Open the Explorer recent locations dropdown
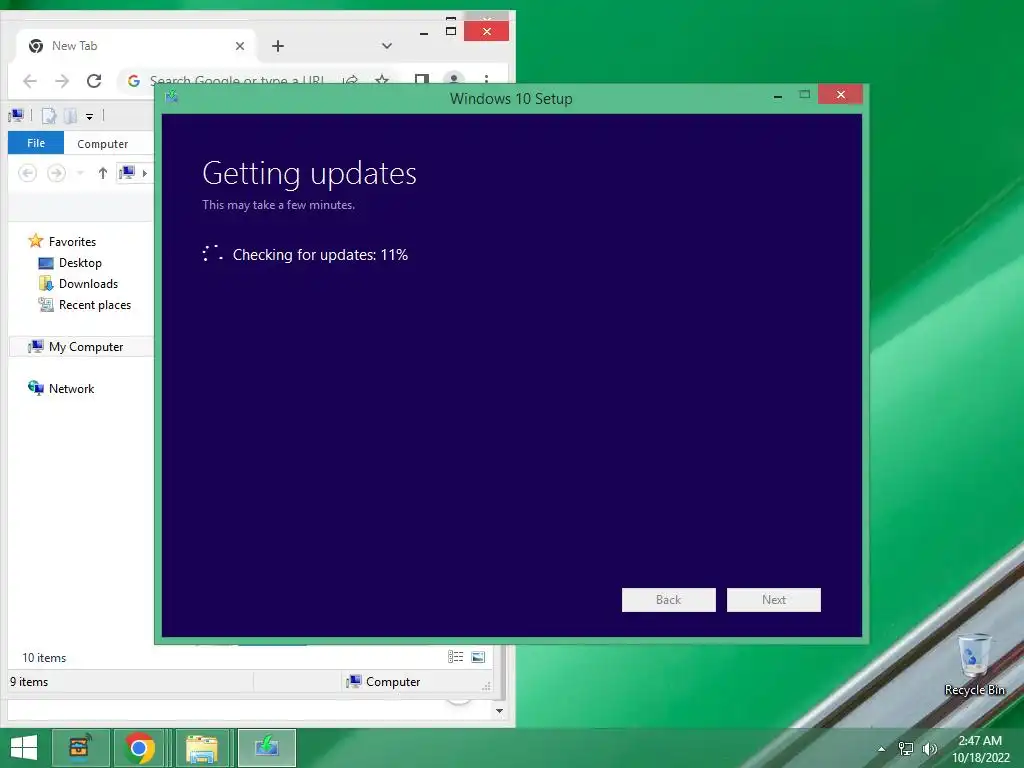1024x768 pixels. (x=80, y=173)
